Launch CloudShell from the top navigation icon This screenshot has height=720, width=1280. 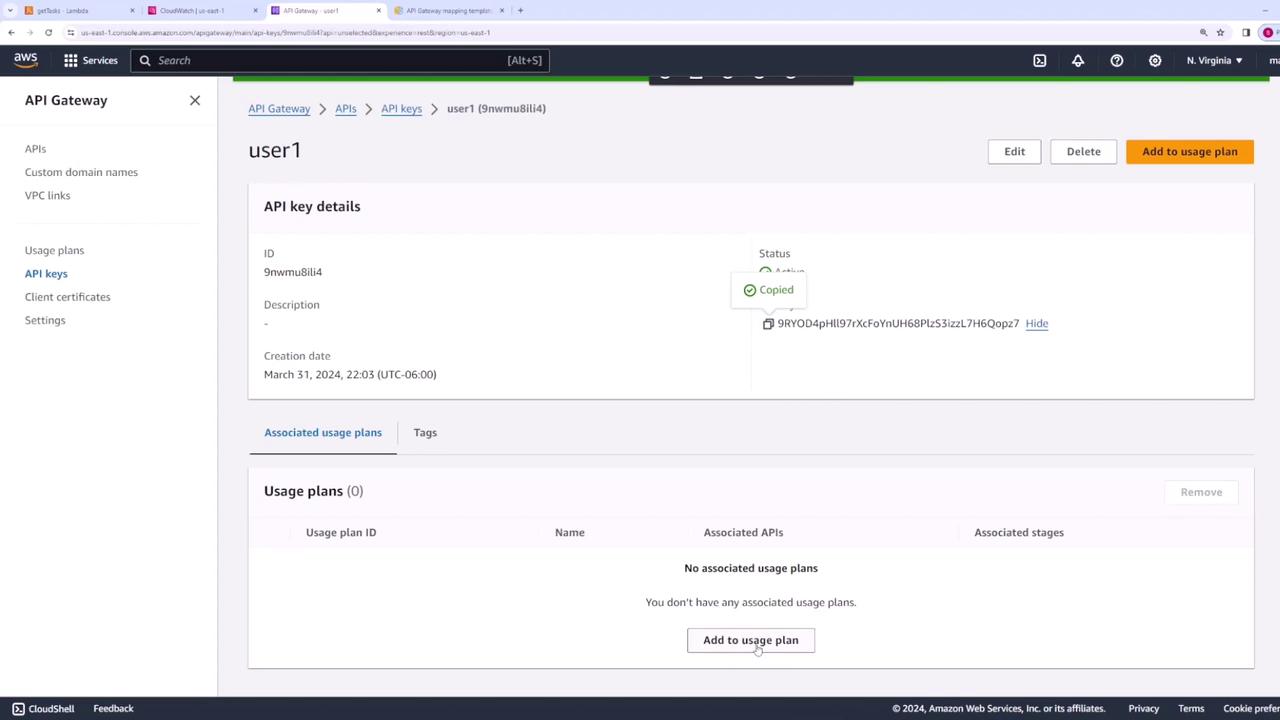coord(1040,60)
